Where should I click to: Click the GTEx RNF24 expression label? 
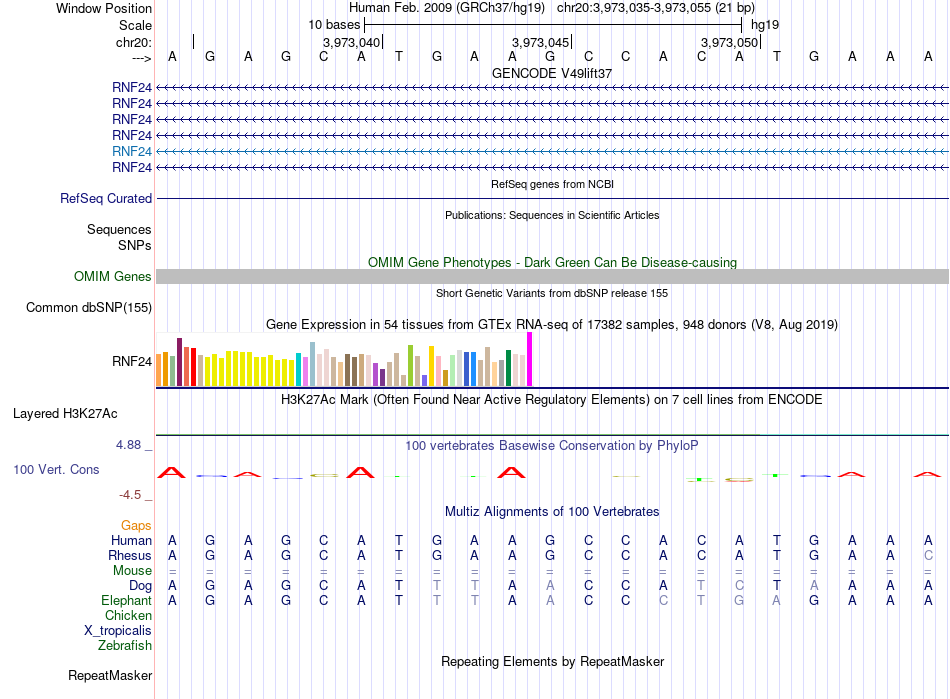tap(131, 362)
